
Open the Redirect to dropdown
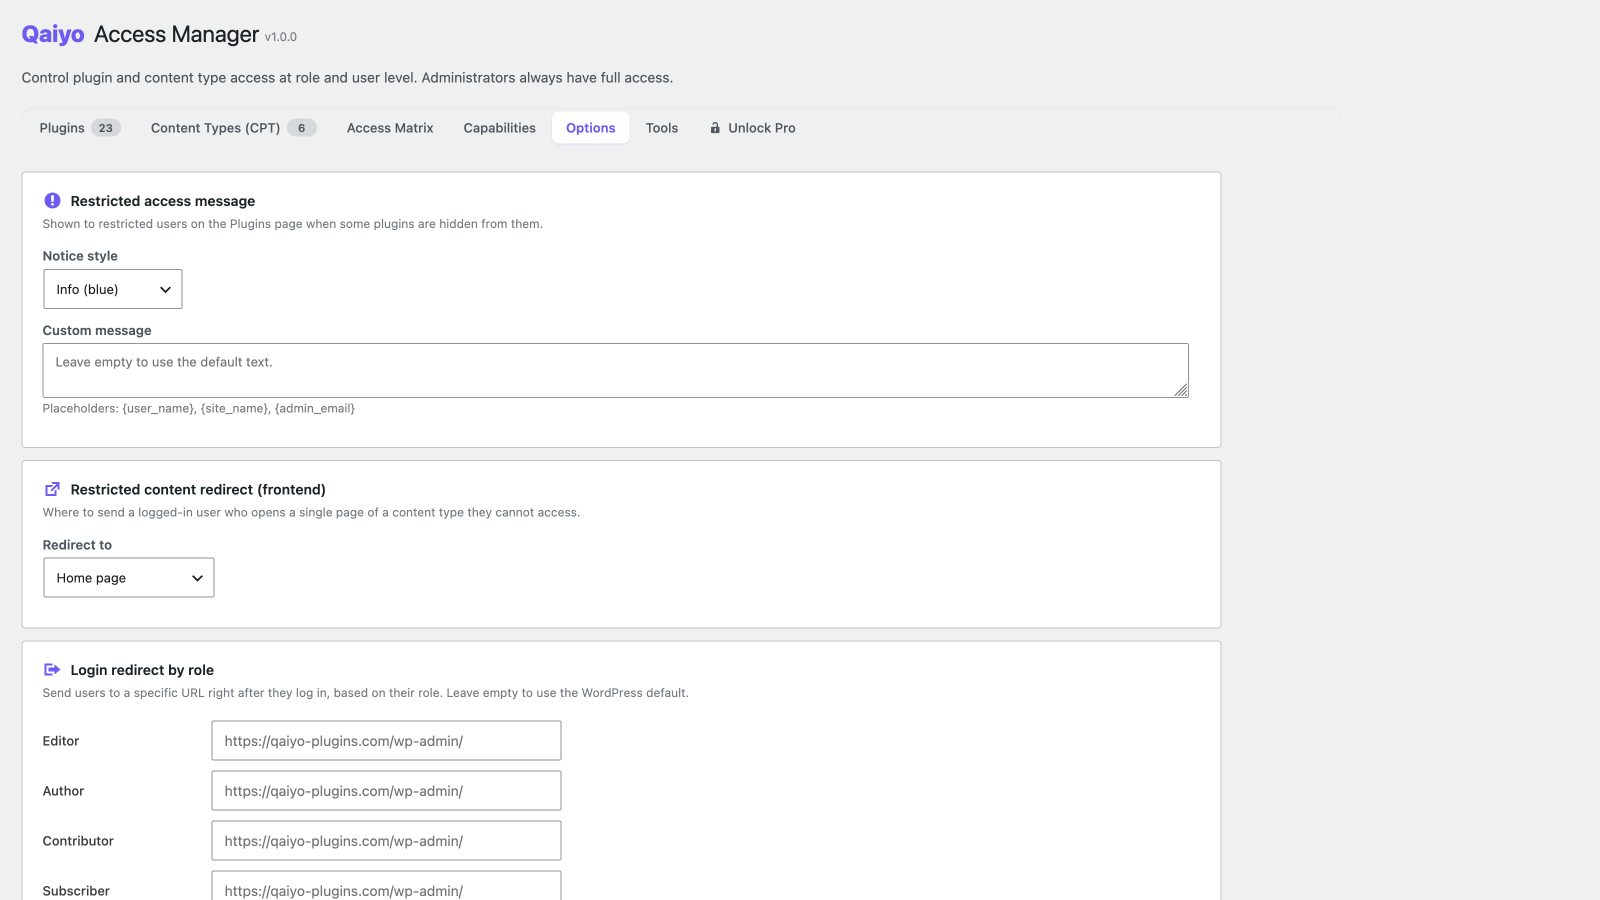(x=129, y=578)
